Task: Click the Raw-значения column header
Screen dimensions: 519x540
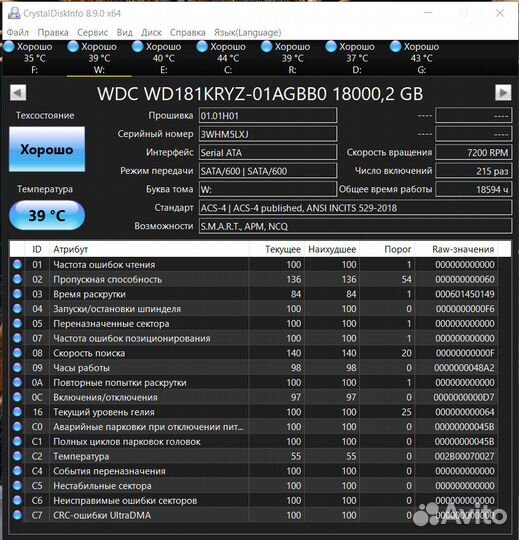Action: (x=456, y=249)
